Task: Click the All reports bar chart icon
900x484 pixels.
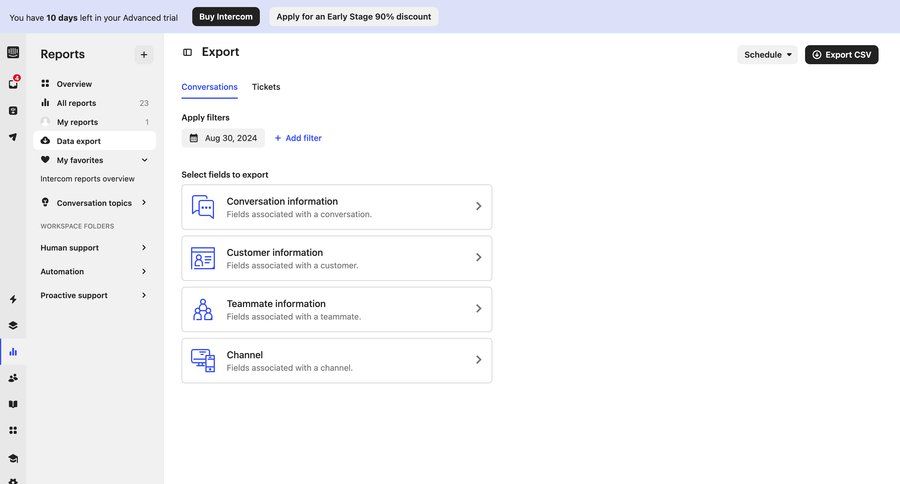Action: click(x=45, y=102)
